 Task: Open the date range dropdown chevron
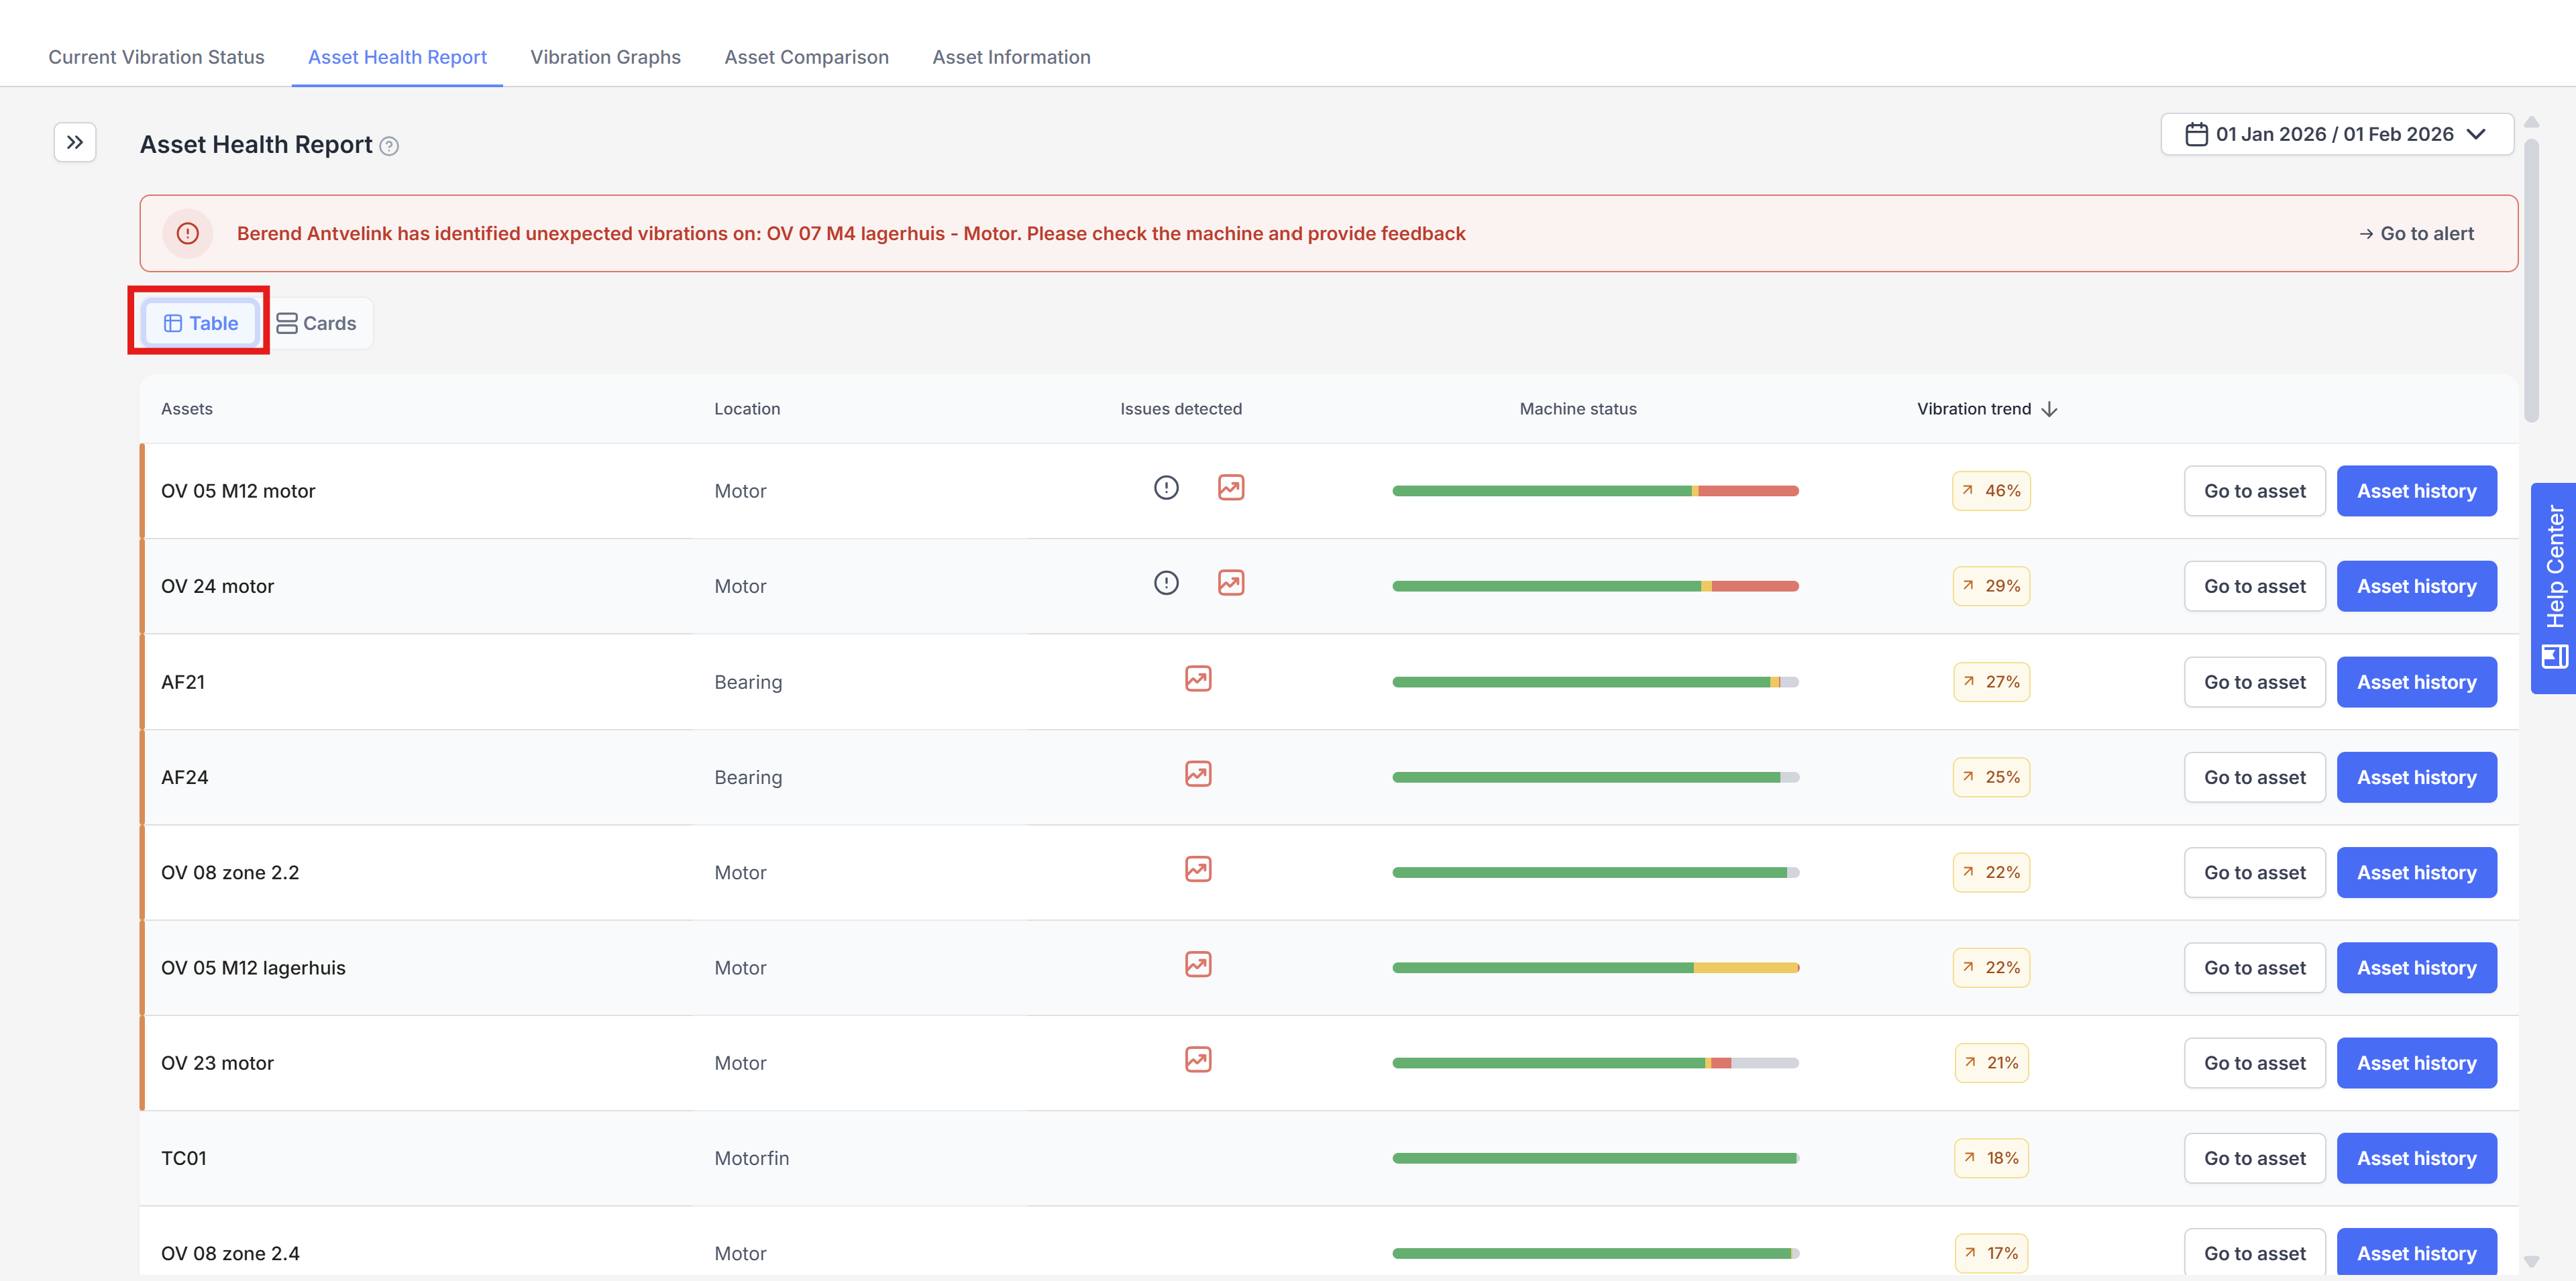2476,134
